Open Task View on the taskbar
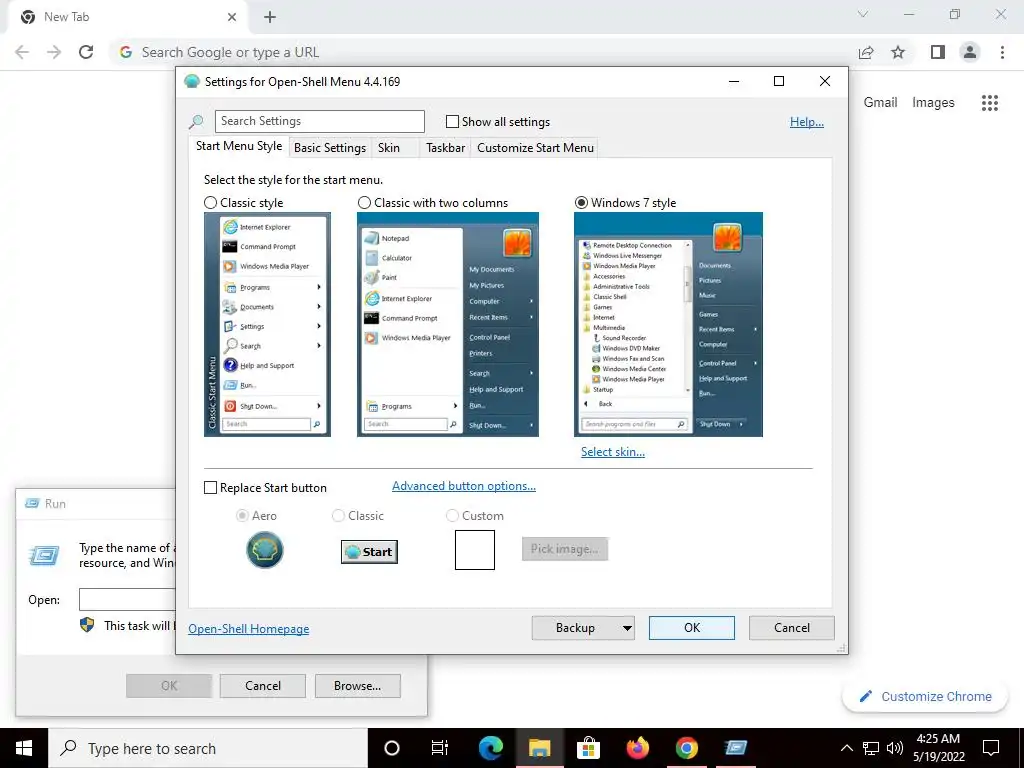Screen dimensions: 1024x768 tap(440, 748)
